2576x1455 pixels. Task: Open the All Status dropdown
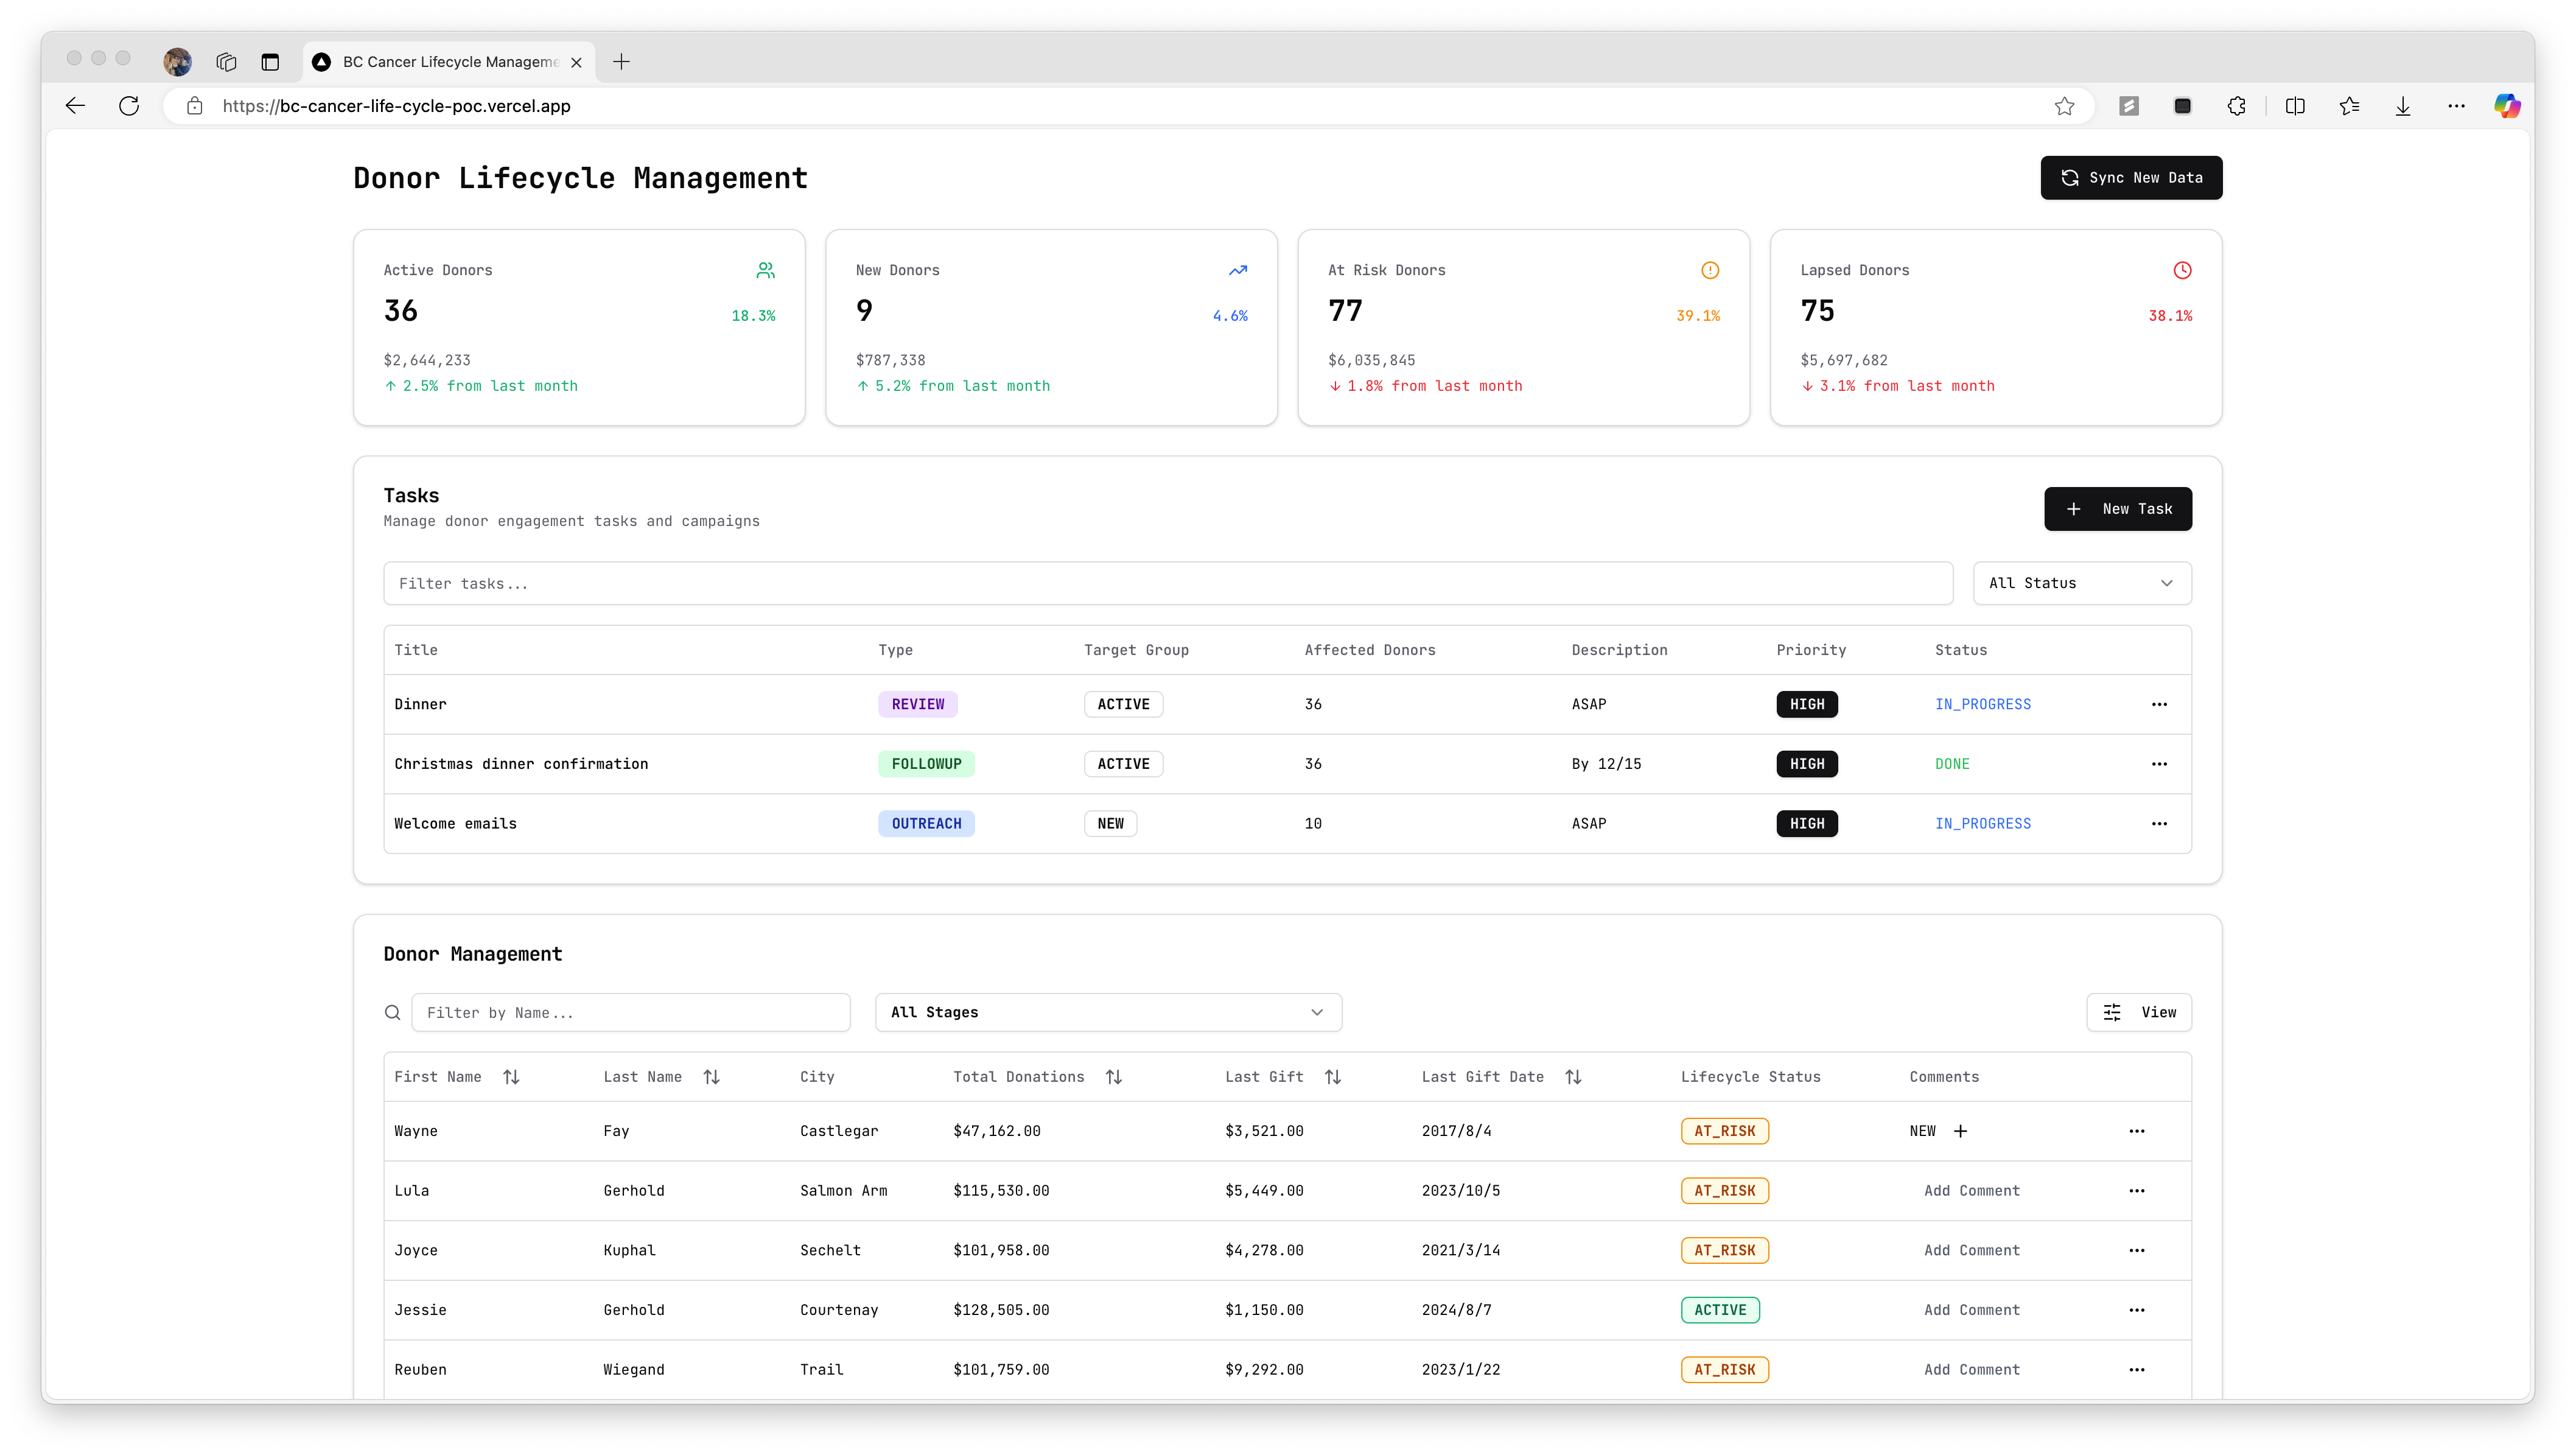point(2082,583)
